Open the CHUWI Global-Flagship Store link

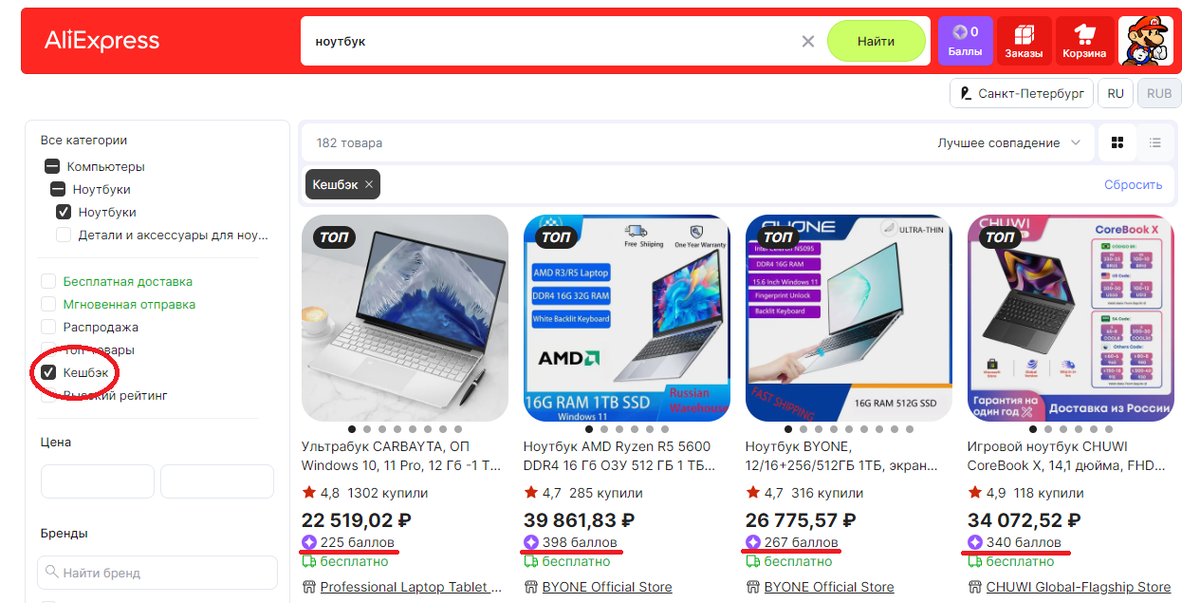click(1078, 587)
